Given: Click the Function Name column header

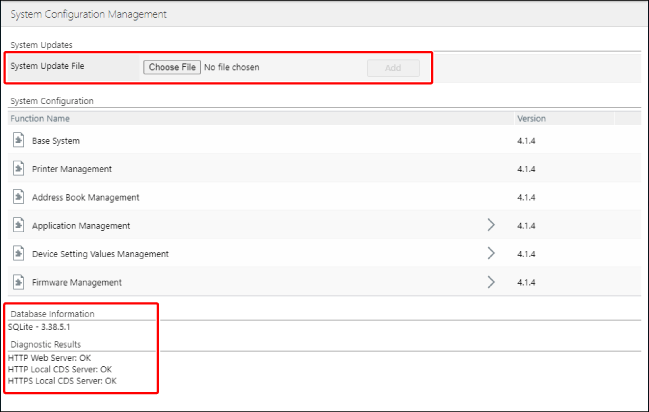Looking at the screenshot, I should [40, 118].
